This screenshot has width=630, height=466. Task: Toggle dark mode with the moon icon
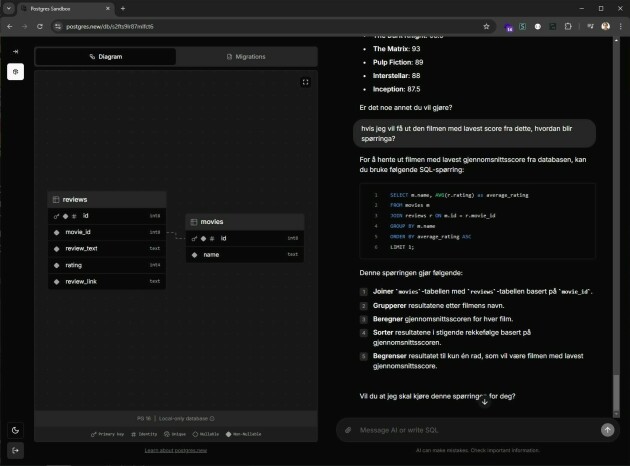(x=15, y=430)
